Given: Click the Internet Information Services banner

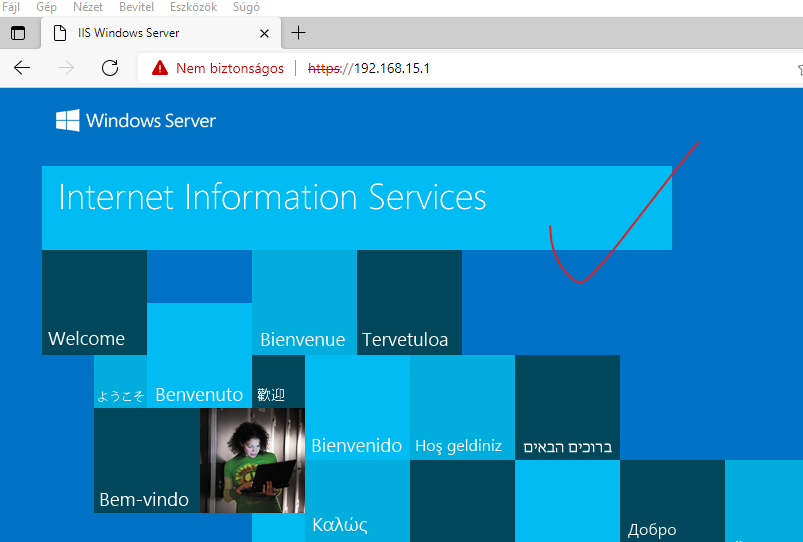Looking at the screenshot, I should (x=357, y=208).
